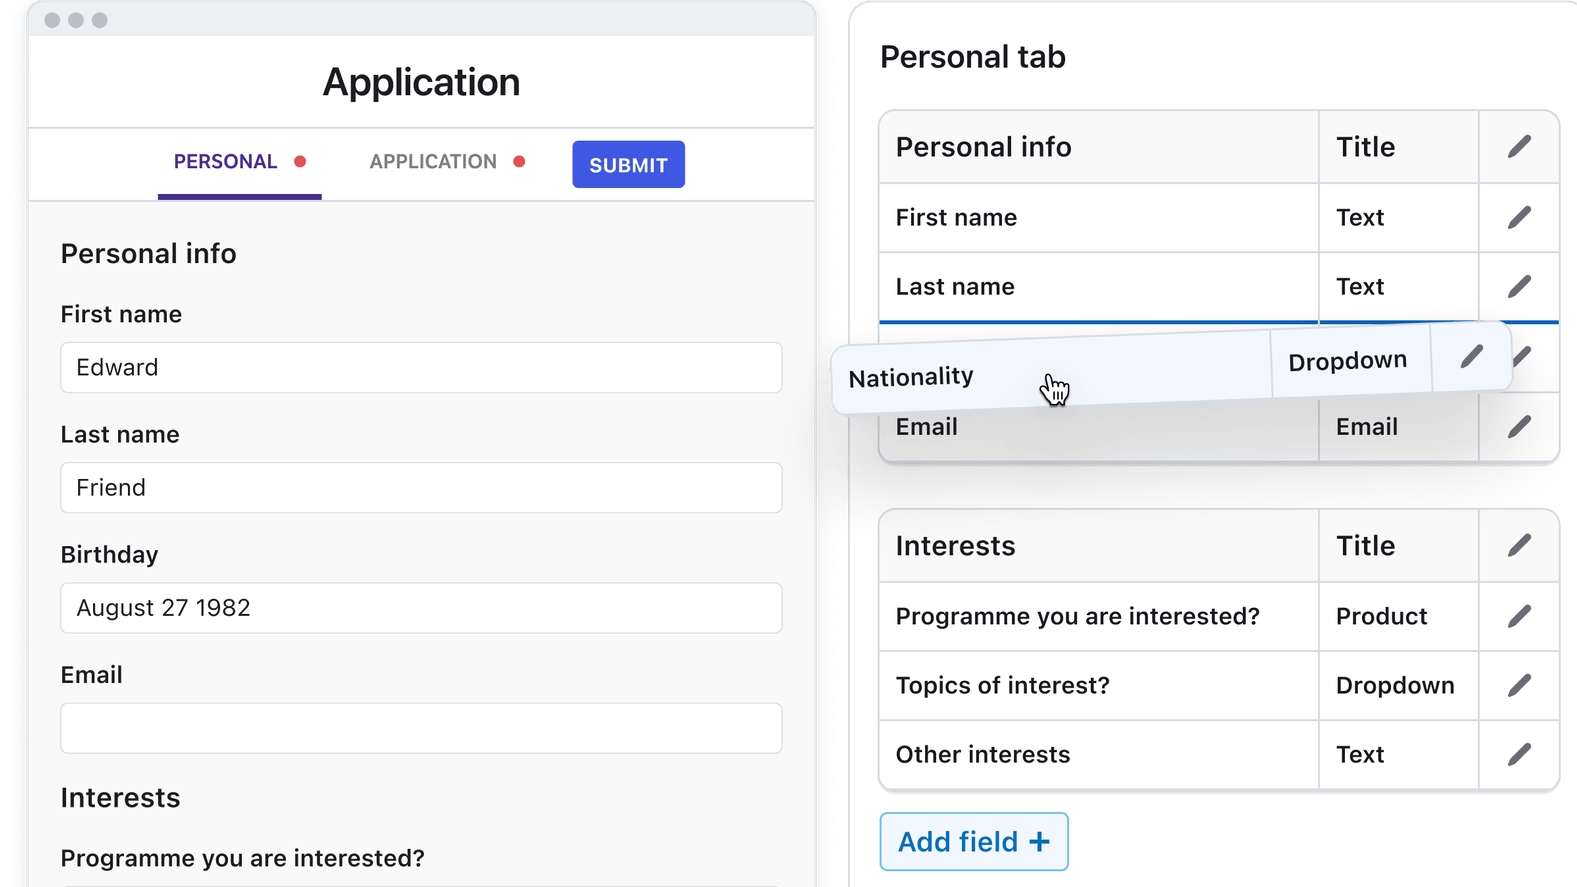Click the First name input containing Edward
Viewport: 1577px width, 887px height.
pos(421,368)
